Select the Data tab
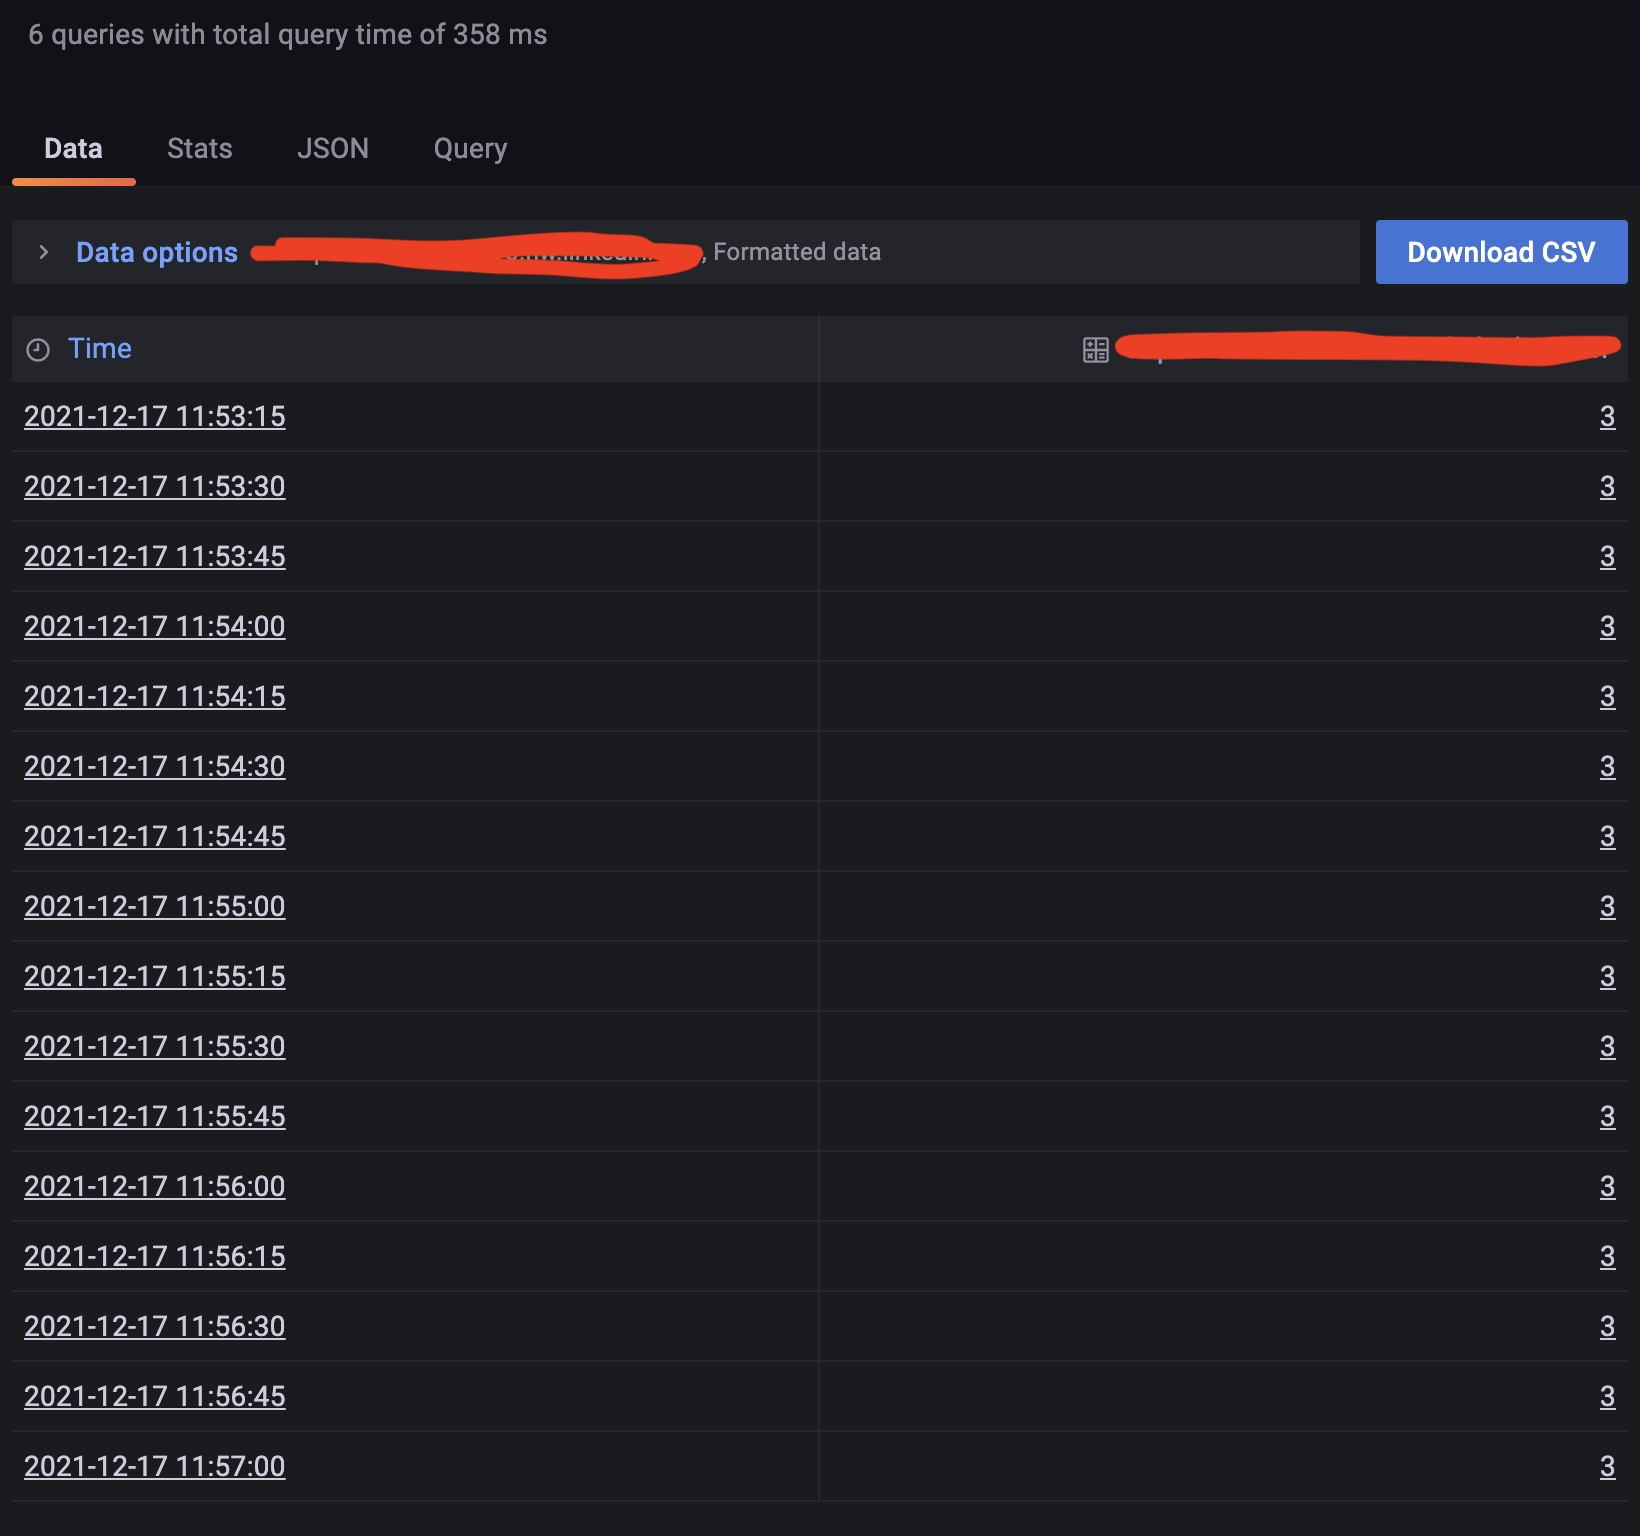Image resolution: width=1640 pixels, height=1536 pixels. coord(72,148)
